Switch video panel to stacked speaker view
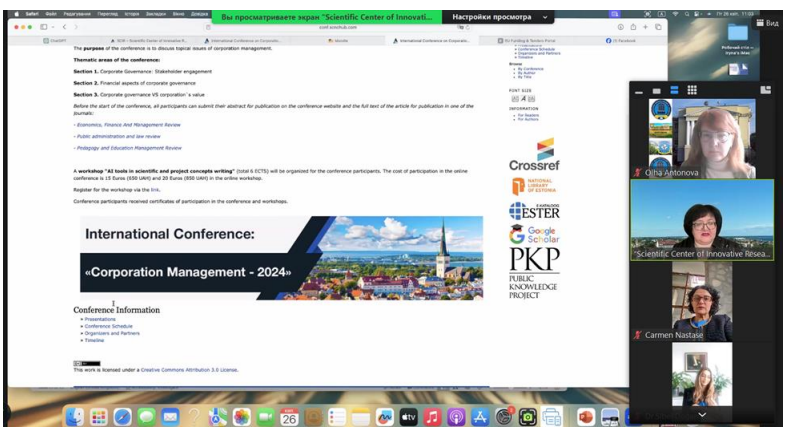The width and height of the screenshot is (787, 428). click(674, 90)
